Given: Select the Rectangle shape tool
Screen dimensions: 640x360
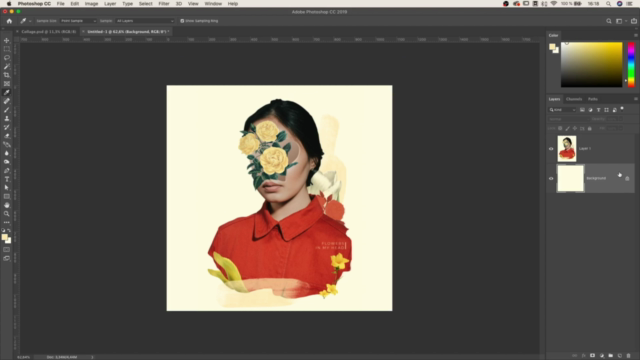Looking at the screenshot, I should coord(7,196).
